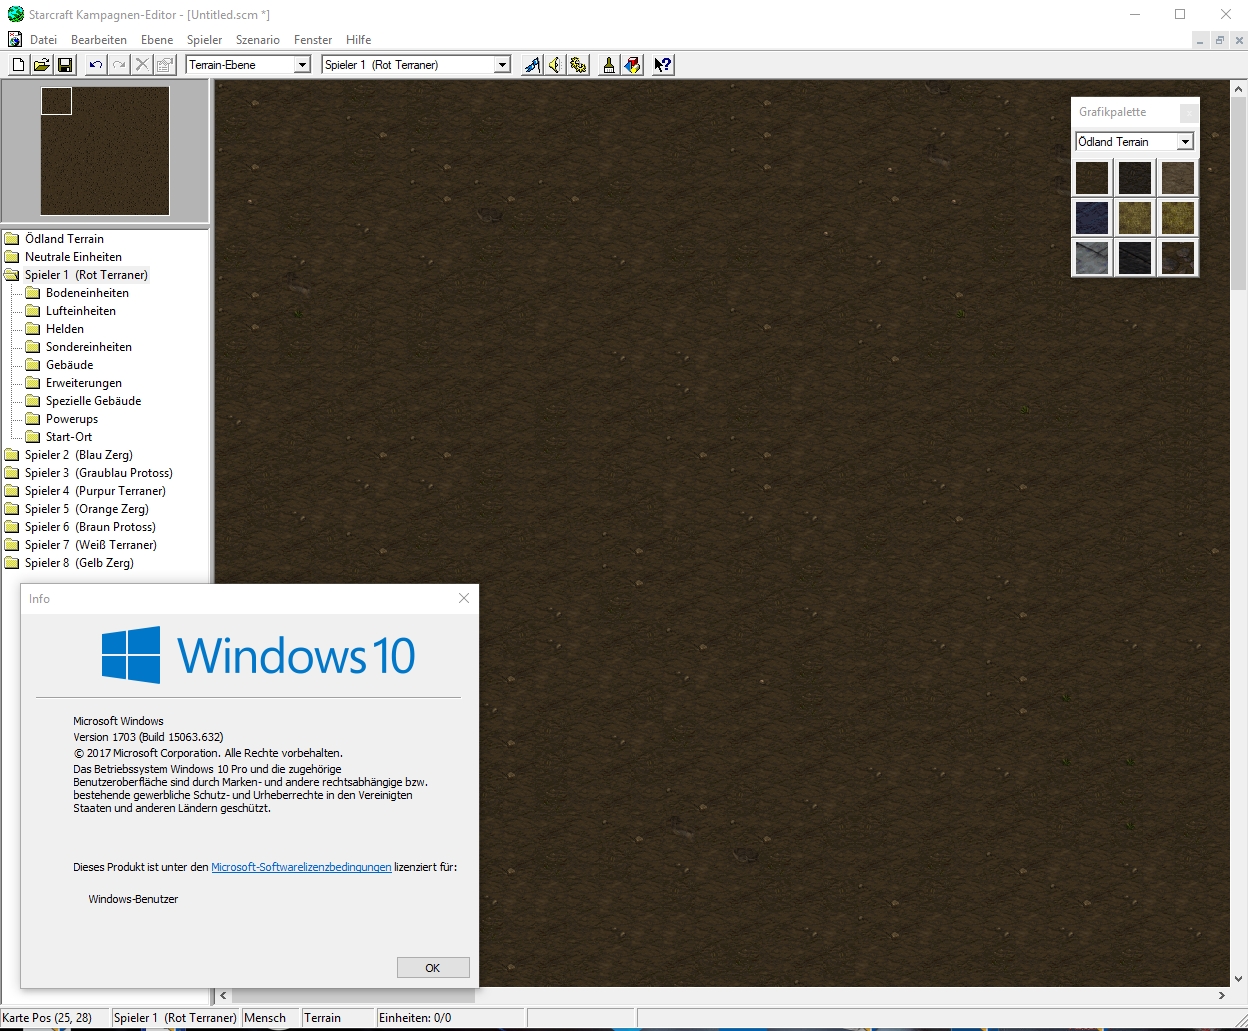The width and height of the screenshot is (1248, 1031).
Task: Activate the context help arrow-question icon
Action: click(662, 65)
